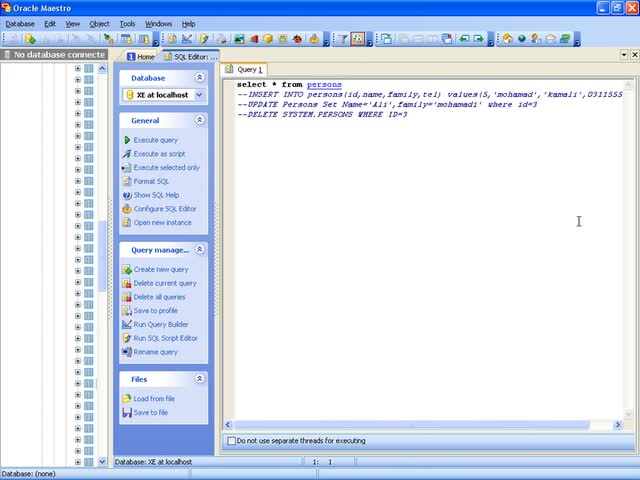Click the printer icon in the toolbar
This screenshot has width=640, height=480.
point(222,39)
